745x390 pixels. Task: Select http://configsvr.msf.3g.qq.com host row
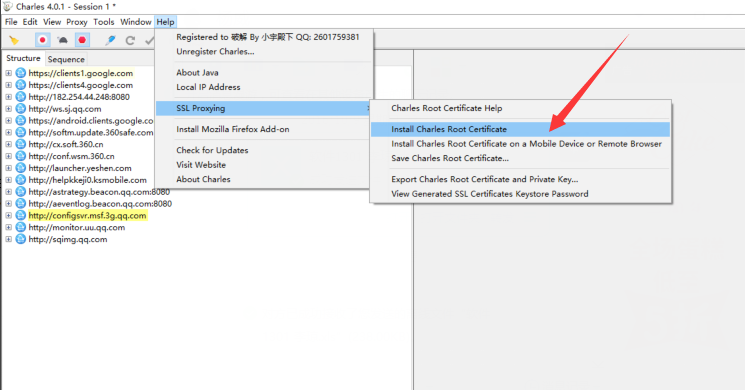pos(87,216)
